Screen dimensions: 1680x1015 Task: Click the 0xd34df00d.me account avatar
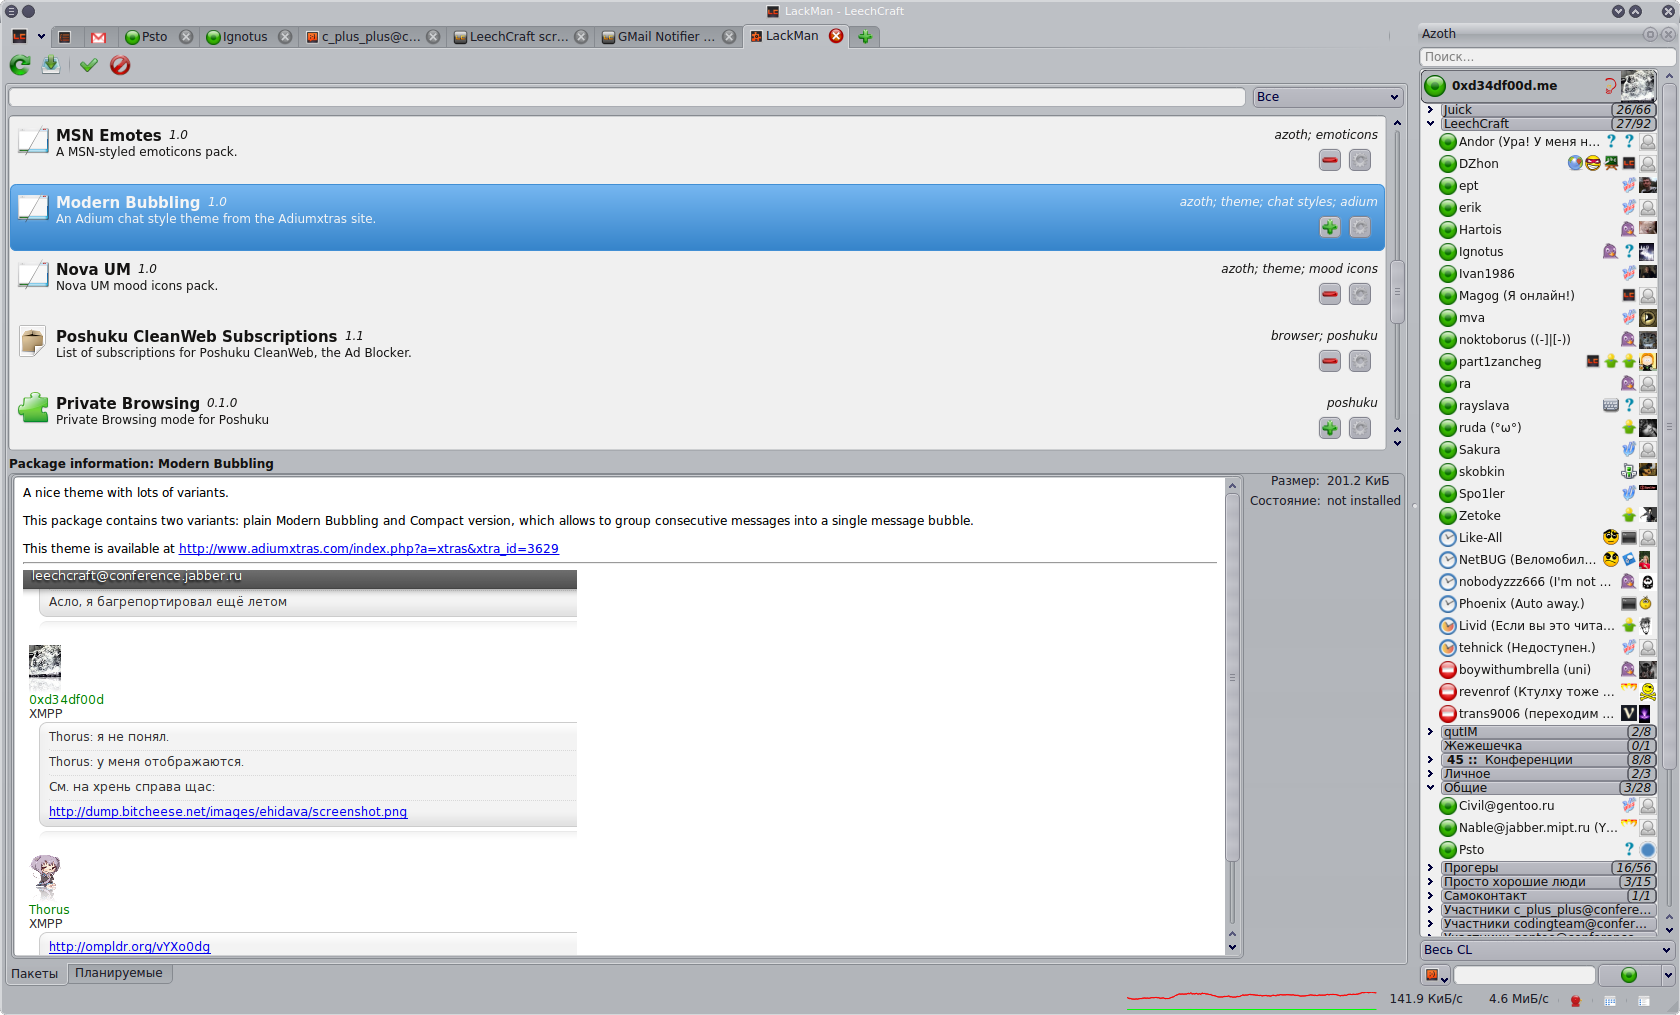[x=1638, y=85]
